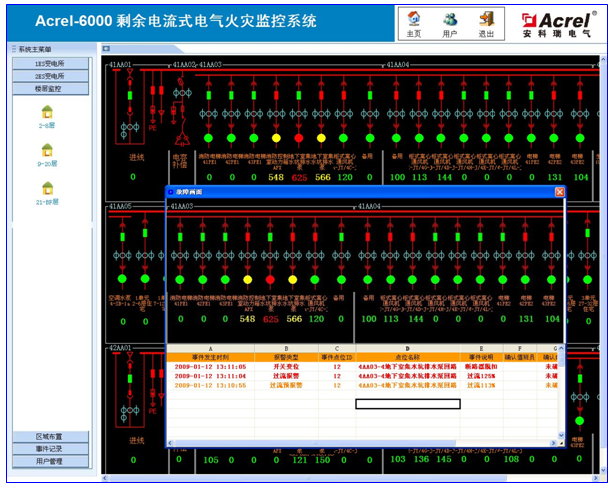Viewport: 613px width, 490px height.
Task: Click the grip icon beside 系统主菜单
Action: 14,49
